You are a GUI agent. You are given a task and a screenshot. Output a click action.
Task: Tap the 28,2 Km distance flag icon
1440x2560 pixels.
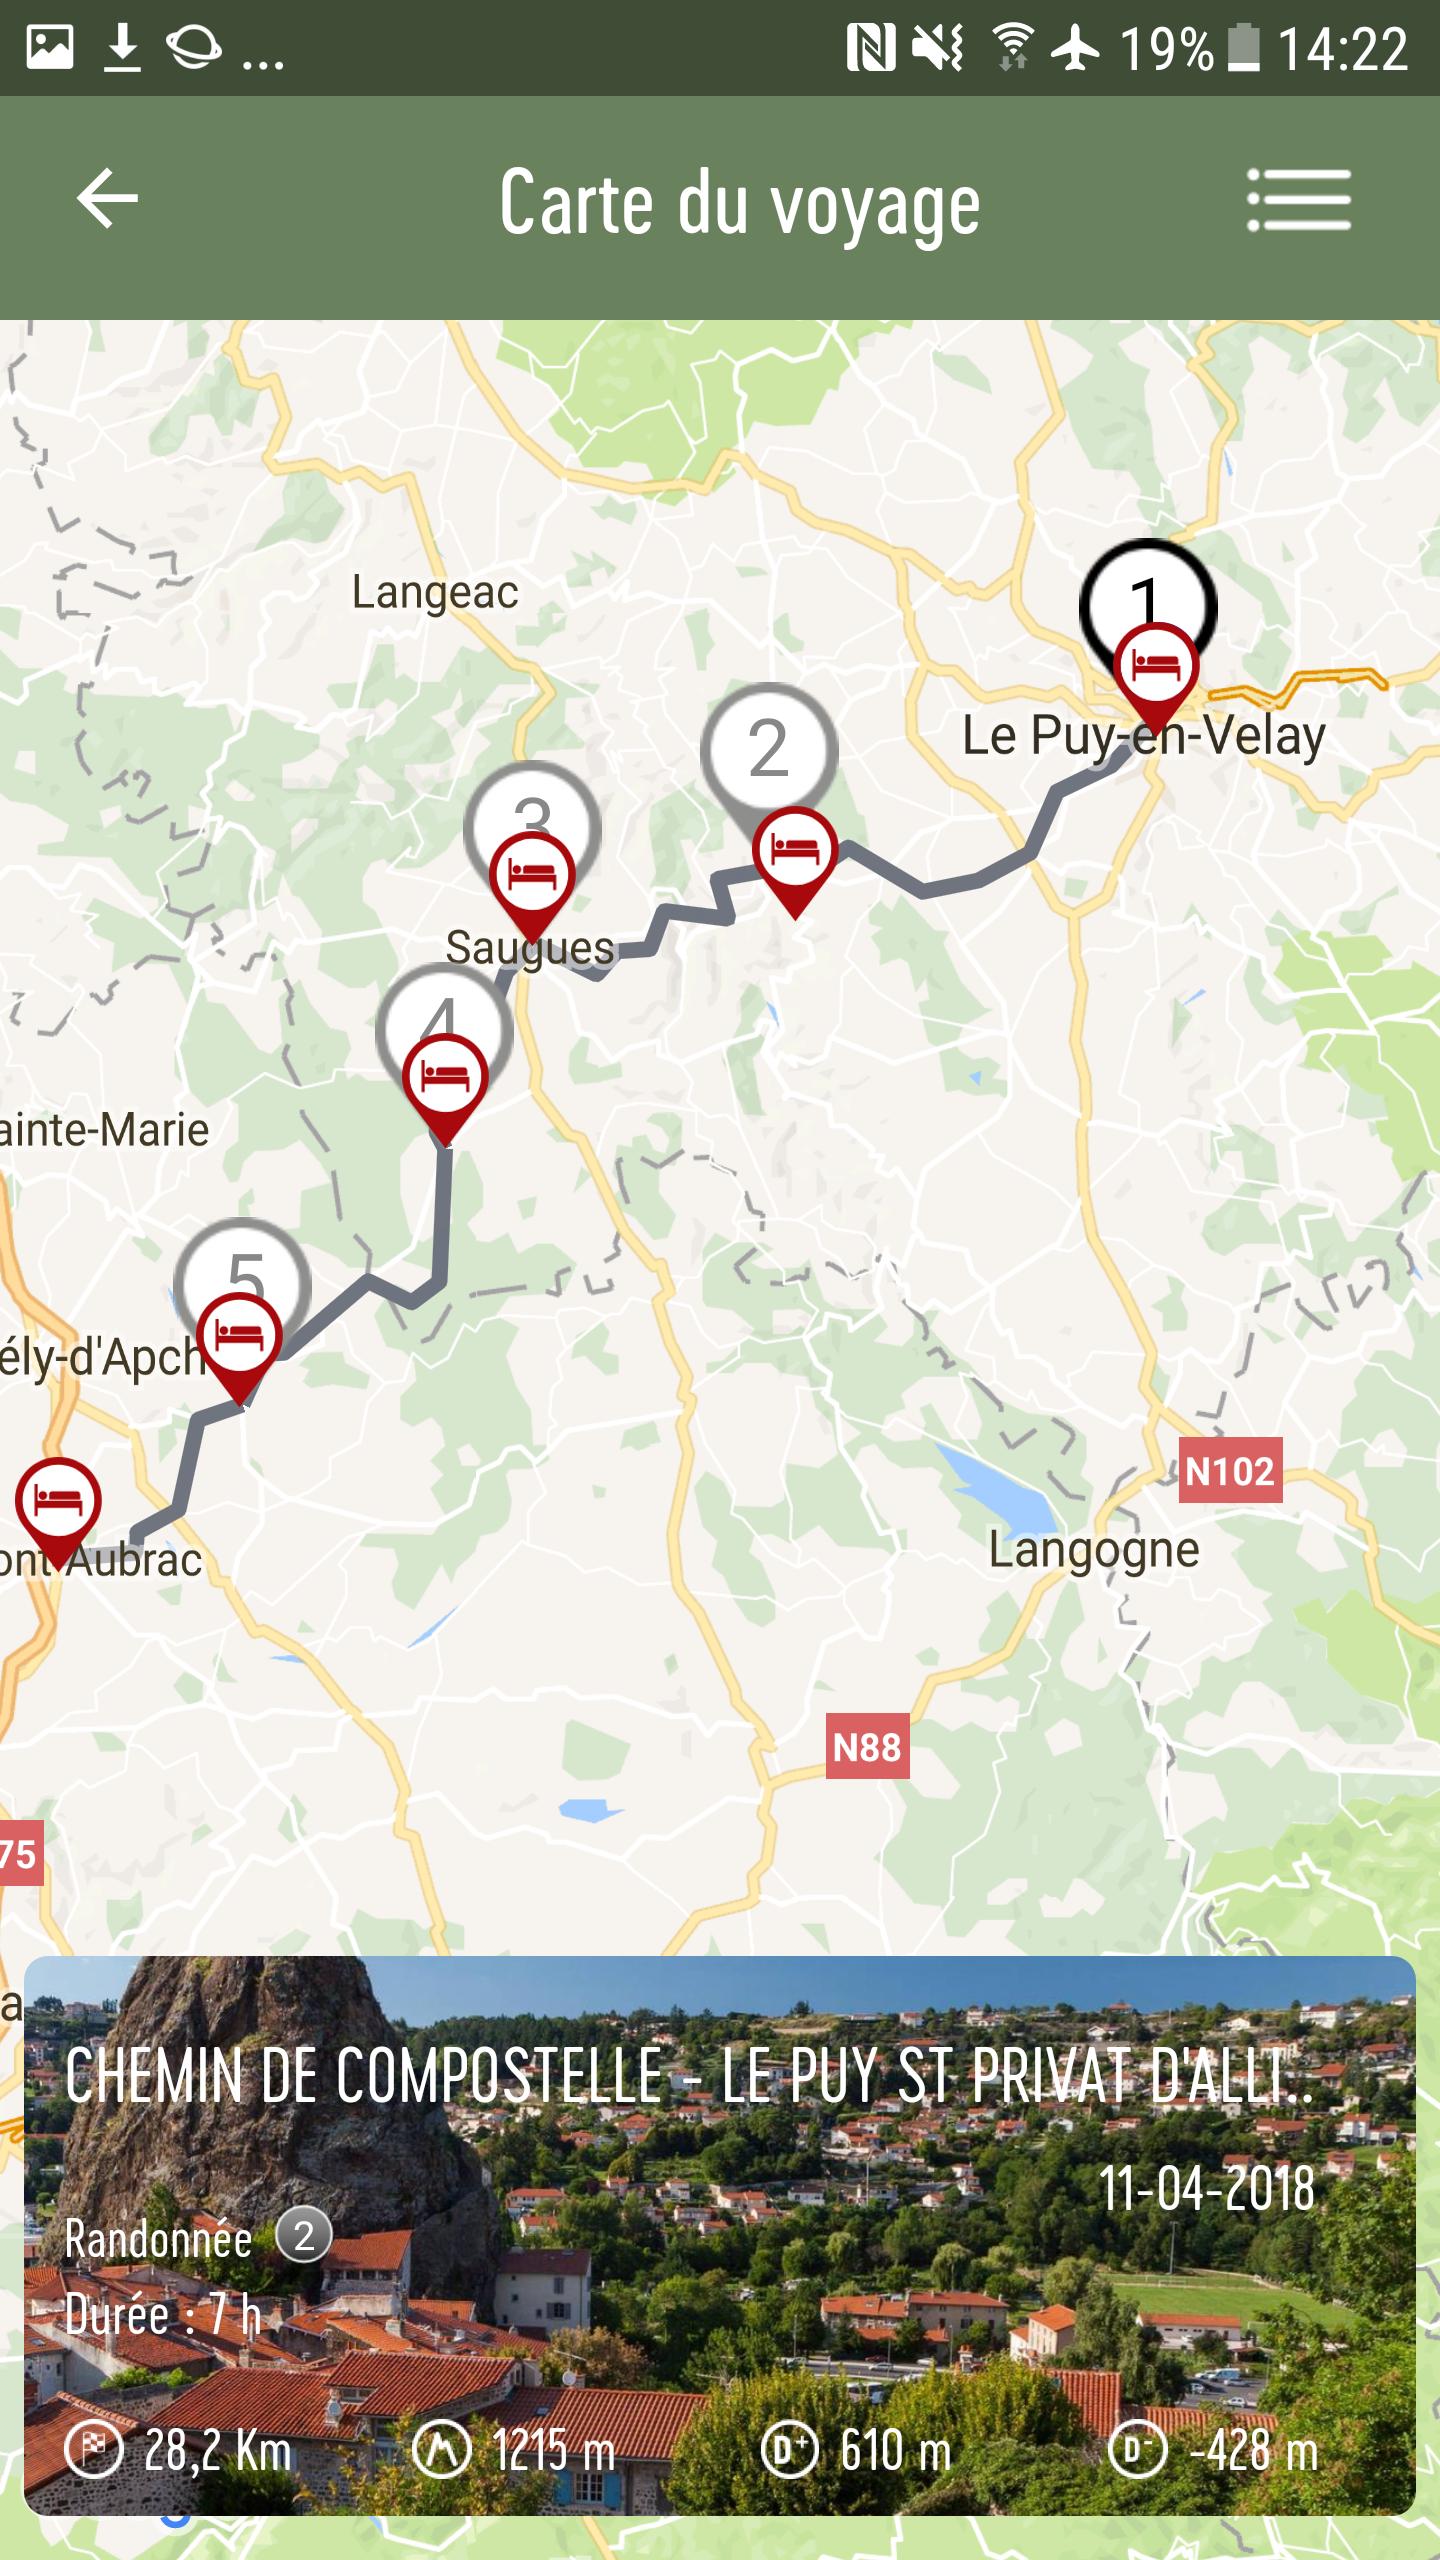point(93,2449)
